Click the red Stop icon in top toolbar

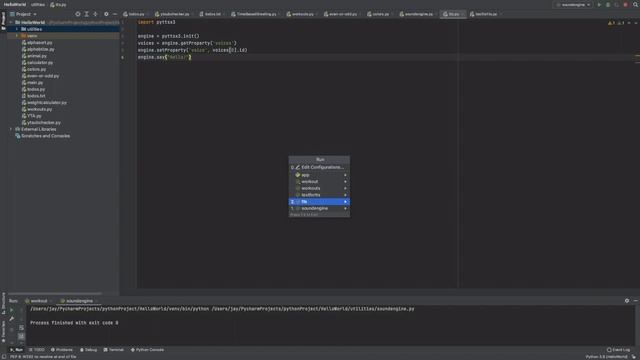click(625, 5)
